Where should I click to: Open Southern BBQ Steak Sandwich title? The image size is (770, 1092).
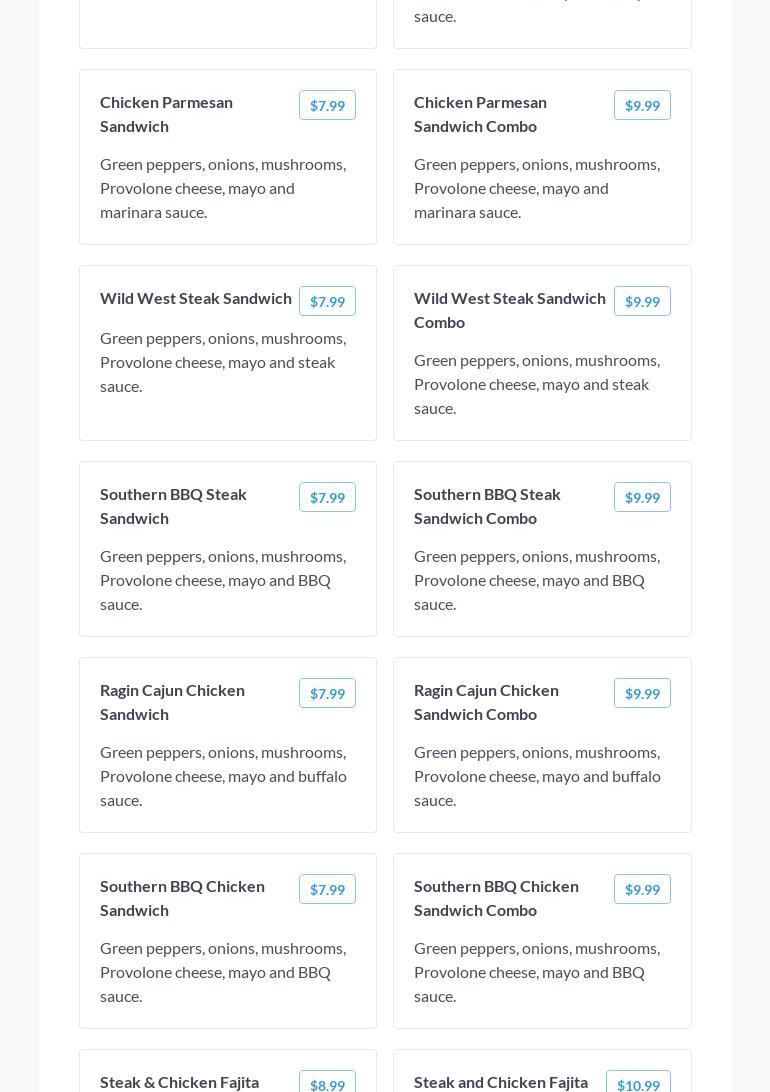coord(173,506)
